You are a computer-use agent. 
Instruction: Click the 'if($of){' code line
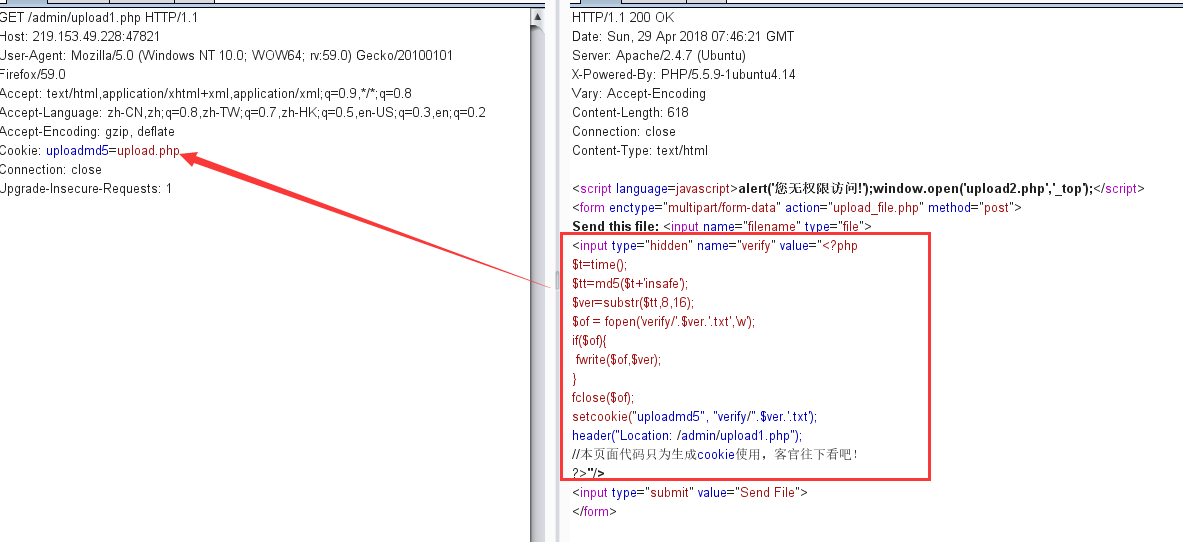[590, 340]
